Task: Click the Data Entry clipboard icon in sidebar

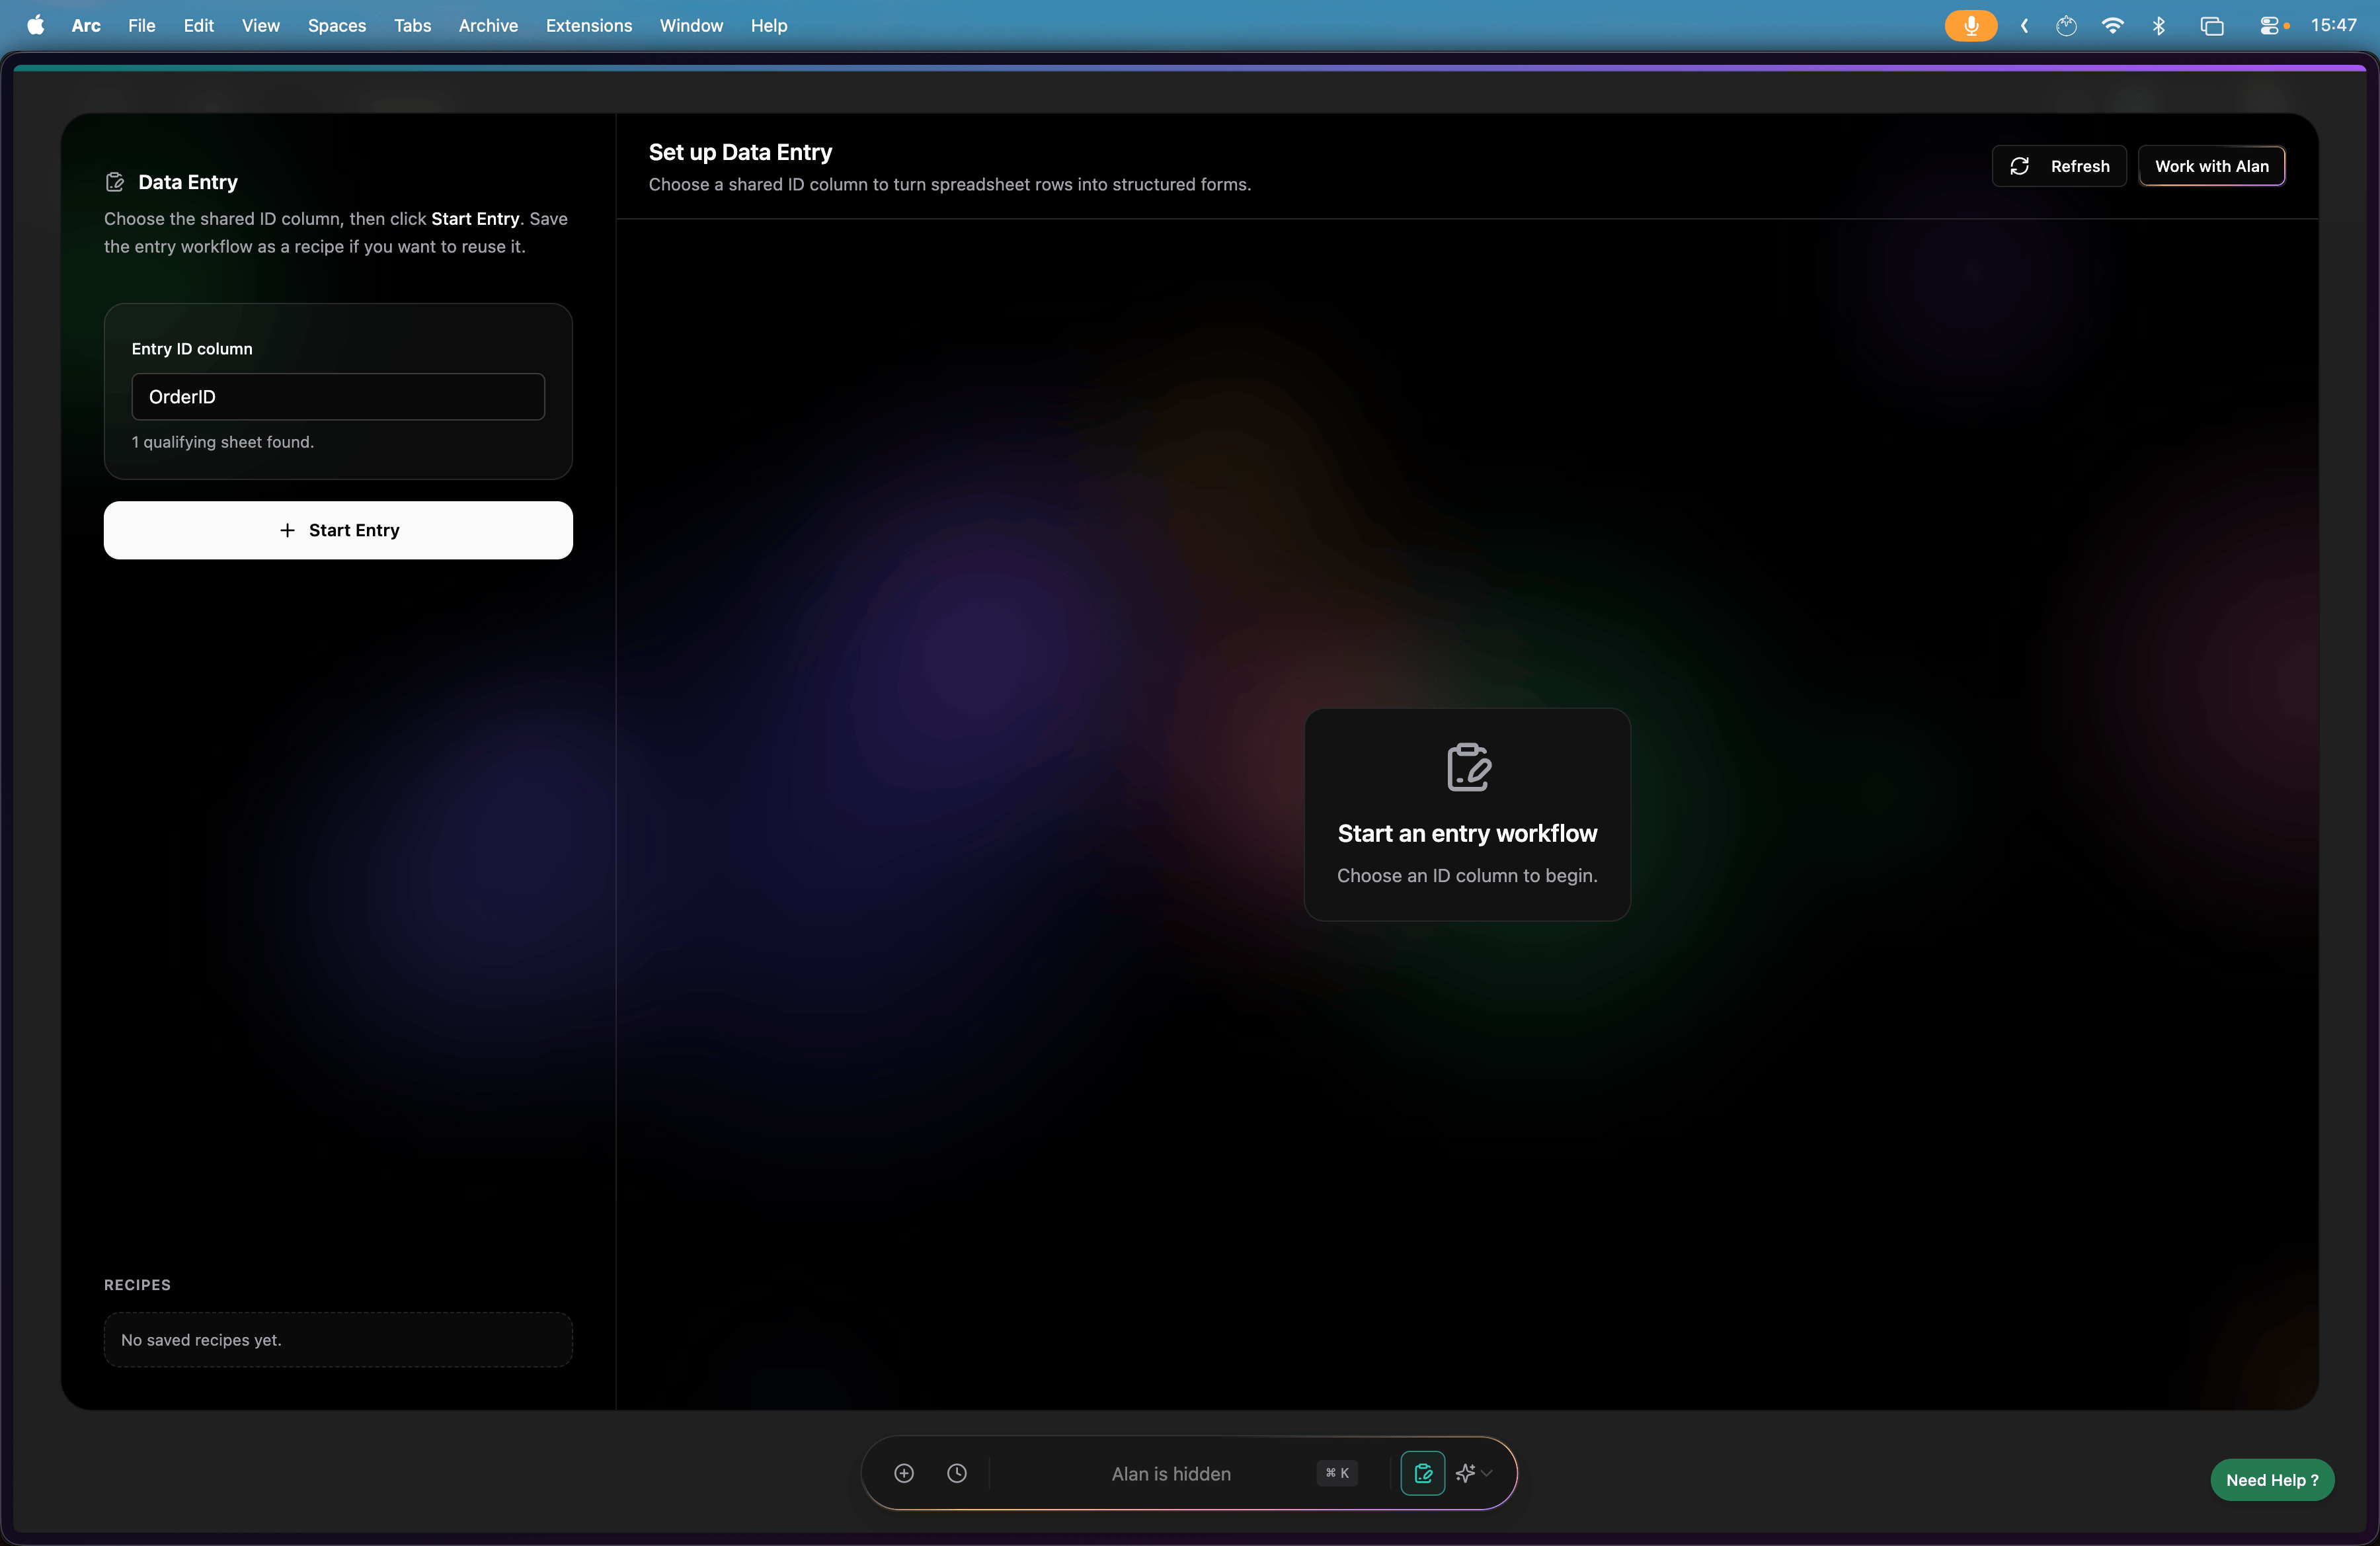Action: tap(115, 182)
